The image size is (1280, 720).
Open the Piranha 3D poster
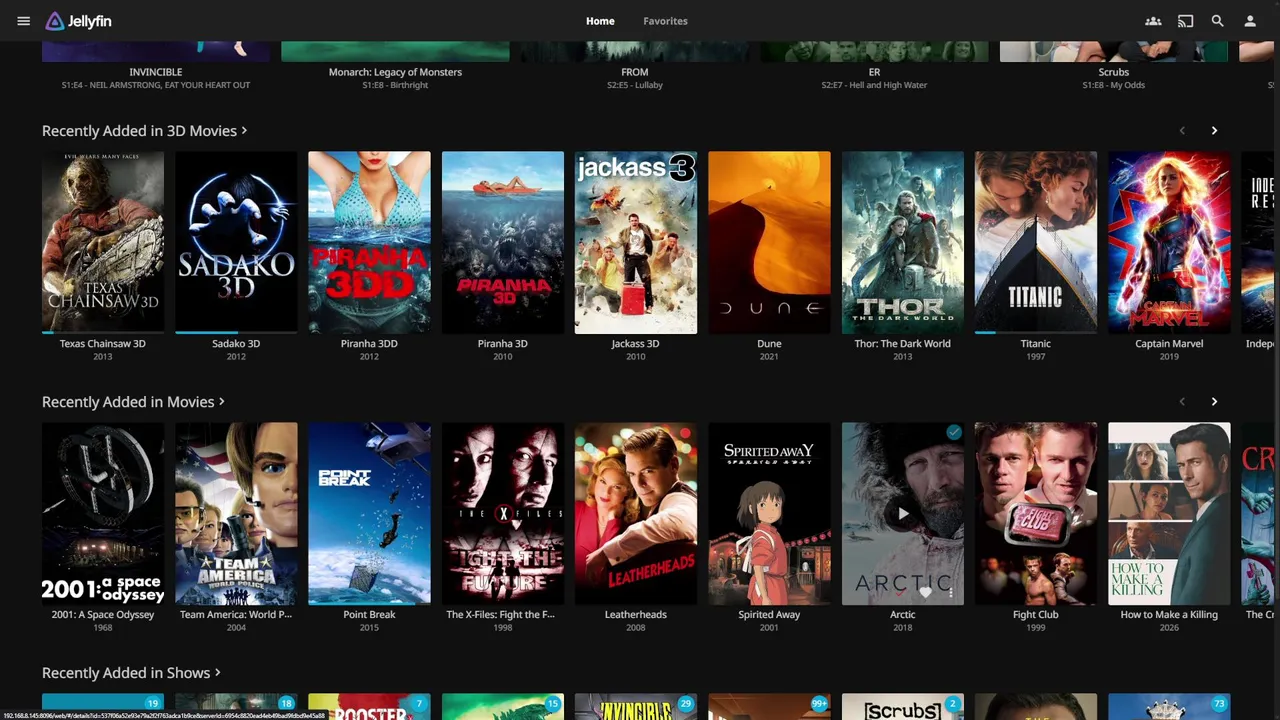503,242
